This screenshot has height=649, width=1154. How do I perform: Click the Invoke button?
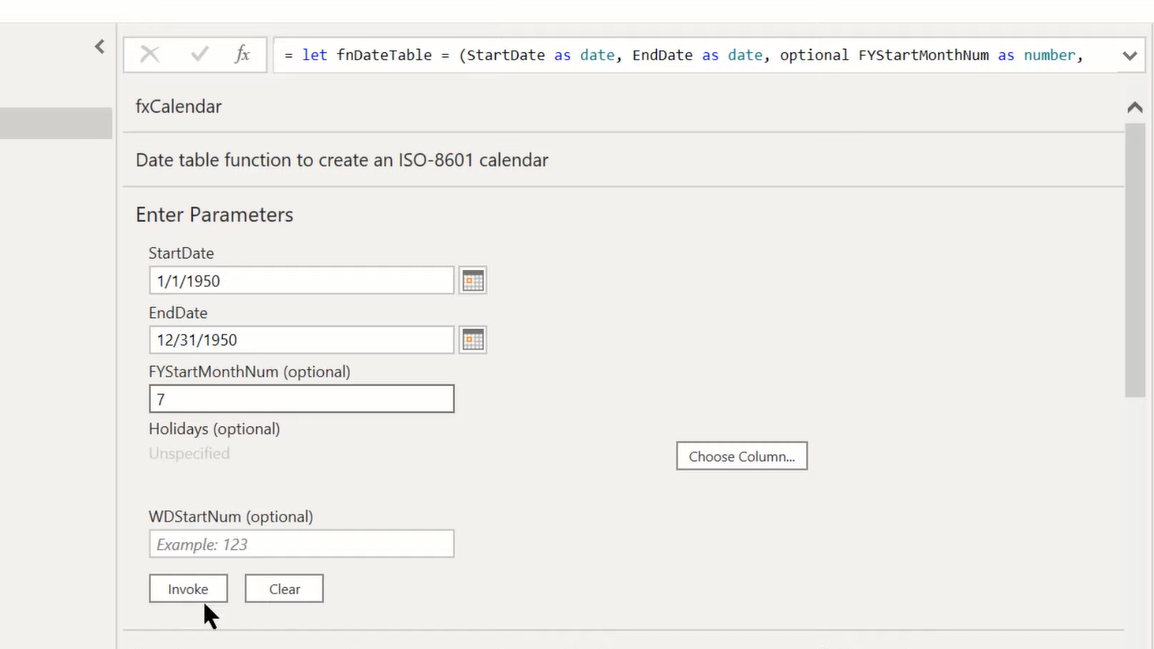point(188,589)
